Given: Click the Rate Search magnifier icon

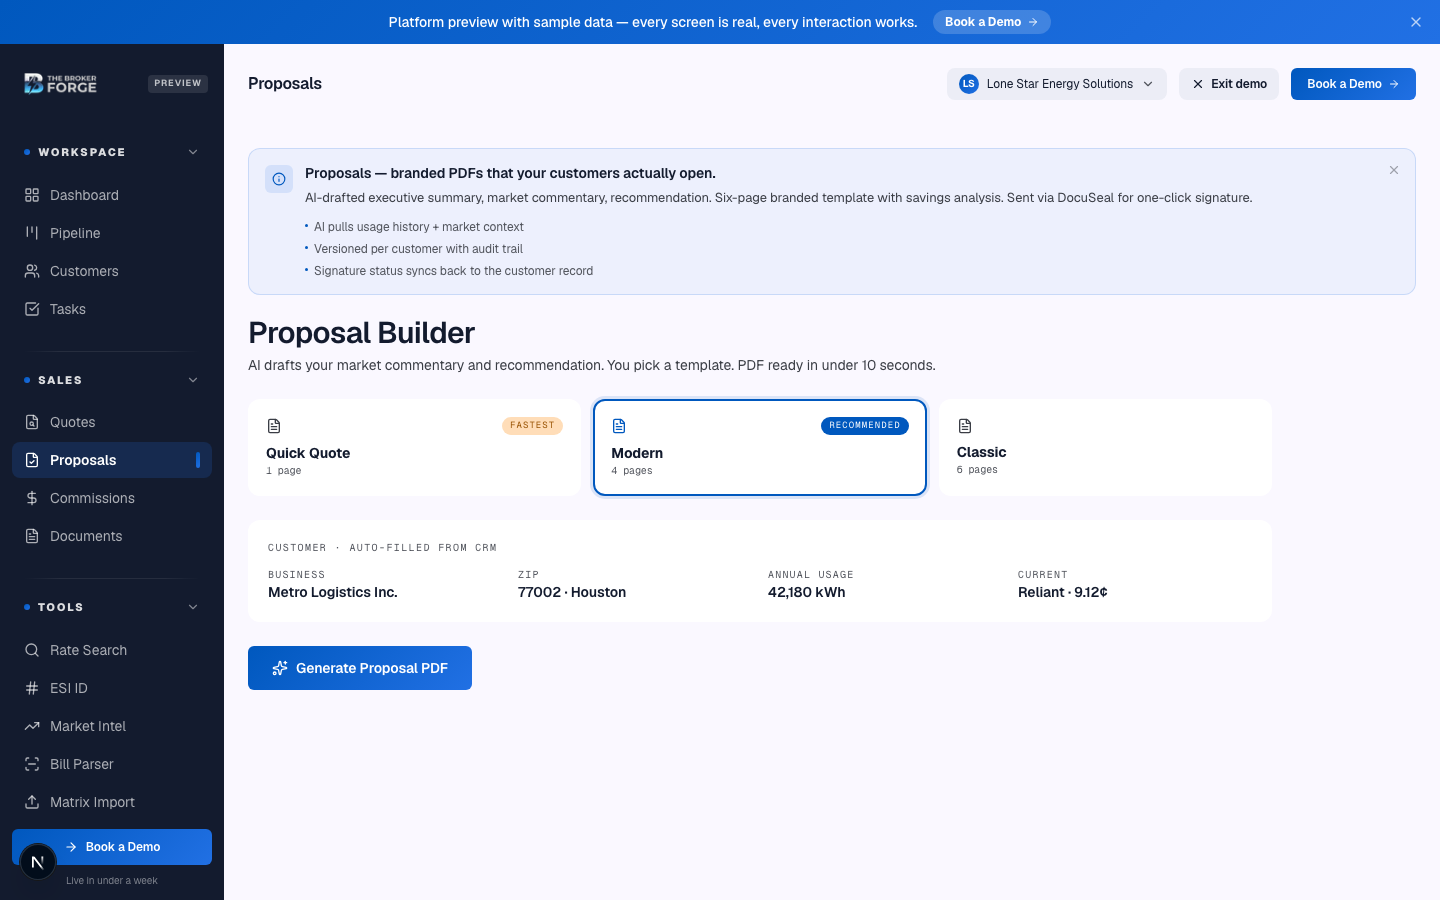Looking at the screenshot, I should click(32, 650).
